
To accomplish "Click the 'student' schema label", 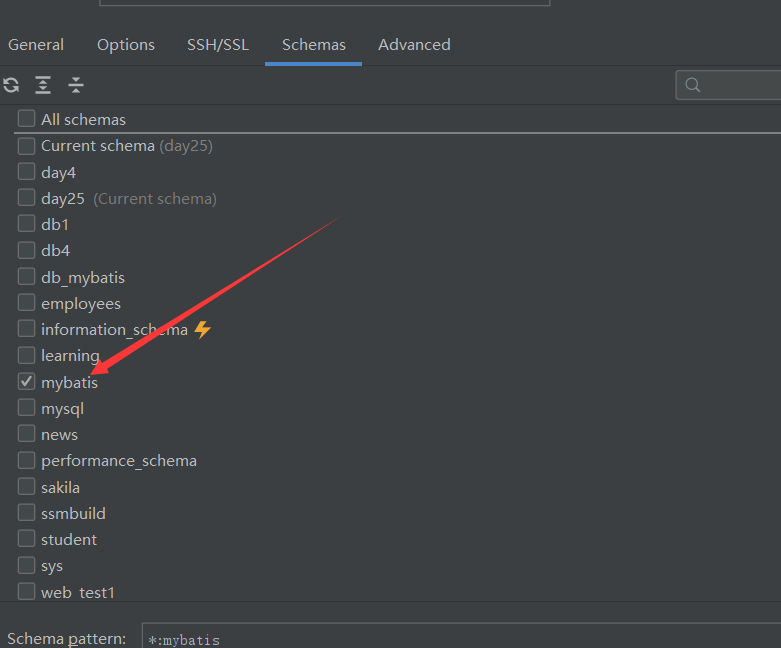I will coord(69,540).
